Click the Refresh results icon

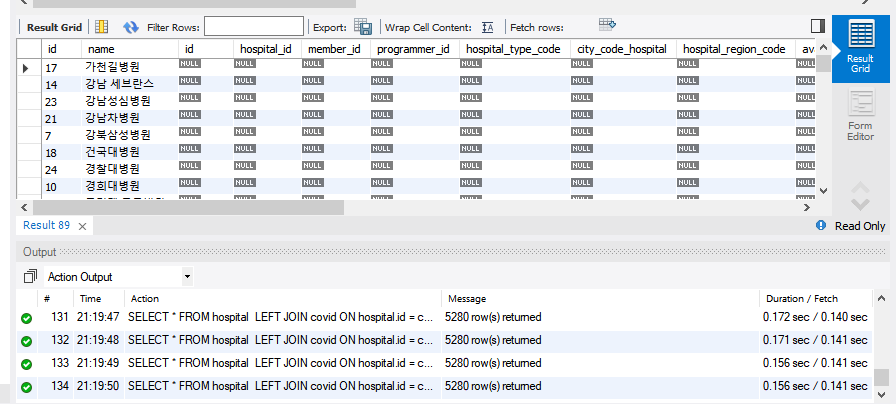(x=131, y=27)
